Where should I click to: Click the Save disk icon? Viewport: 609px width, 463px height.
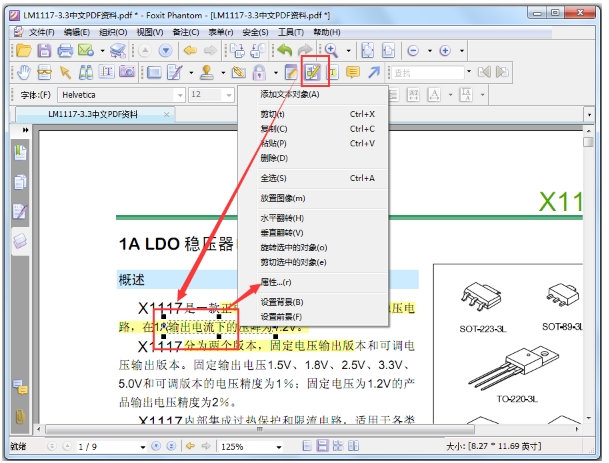pyautogui.click(x=44, y=50)
